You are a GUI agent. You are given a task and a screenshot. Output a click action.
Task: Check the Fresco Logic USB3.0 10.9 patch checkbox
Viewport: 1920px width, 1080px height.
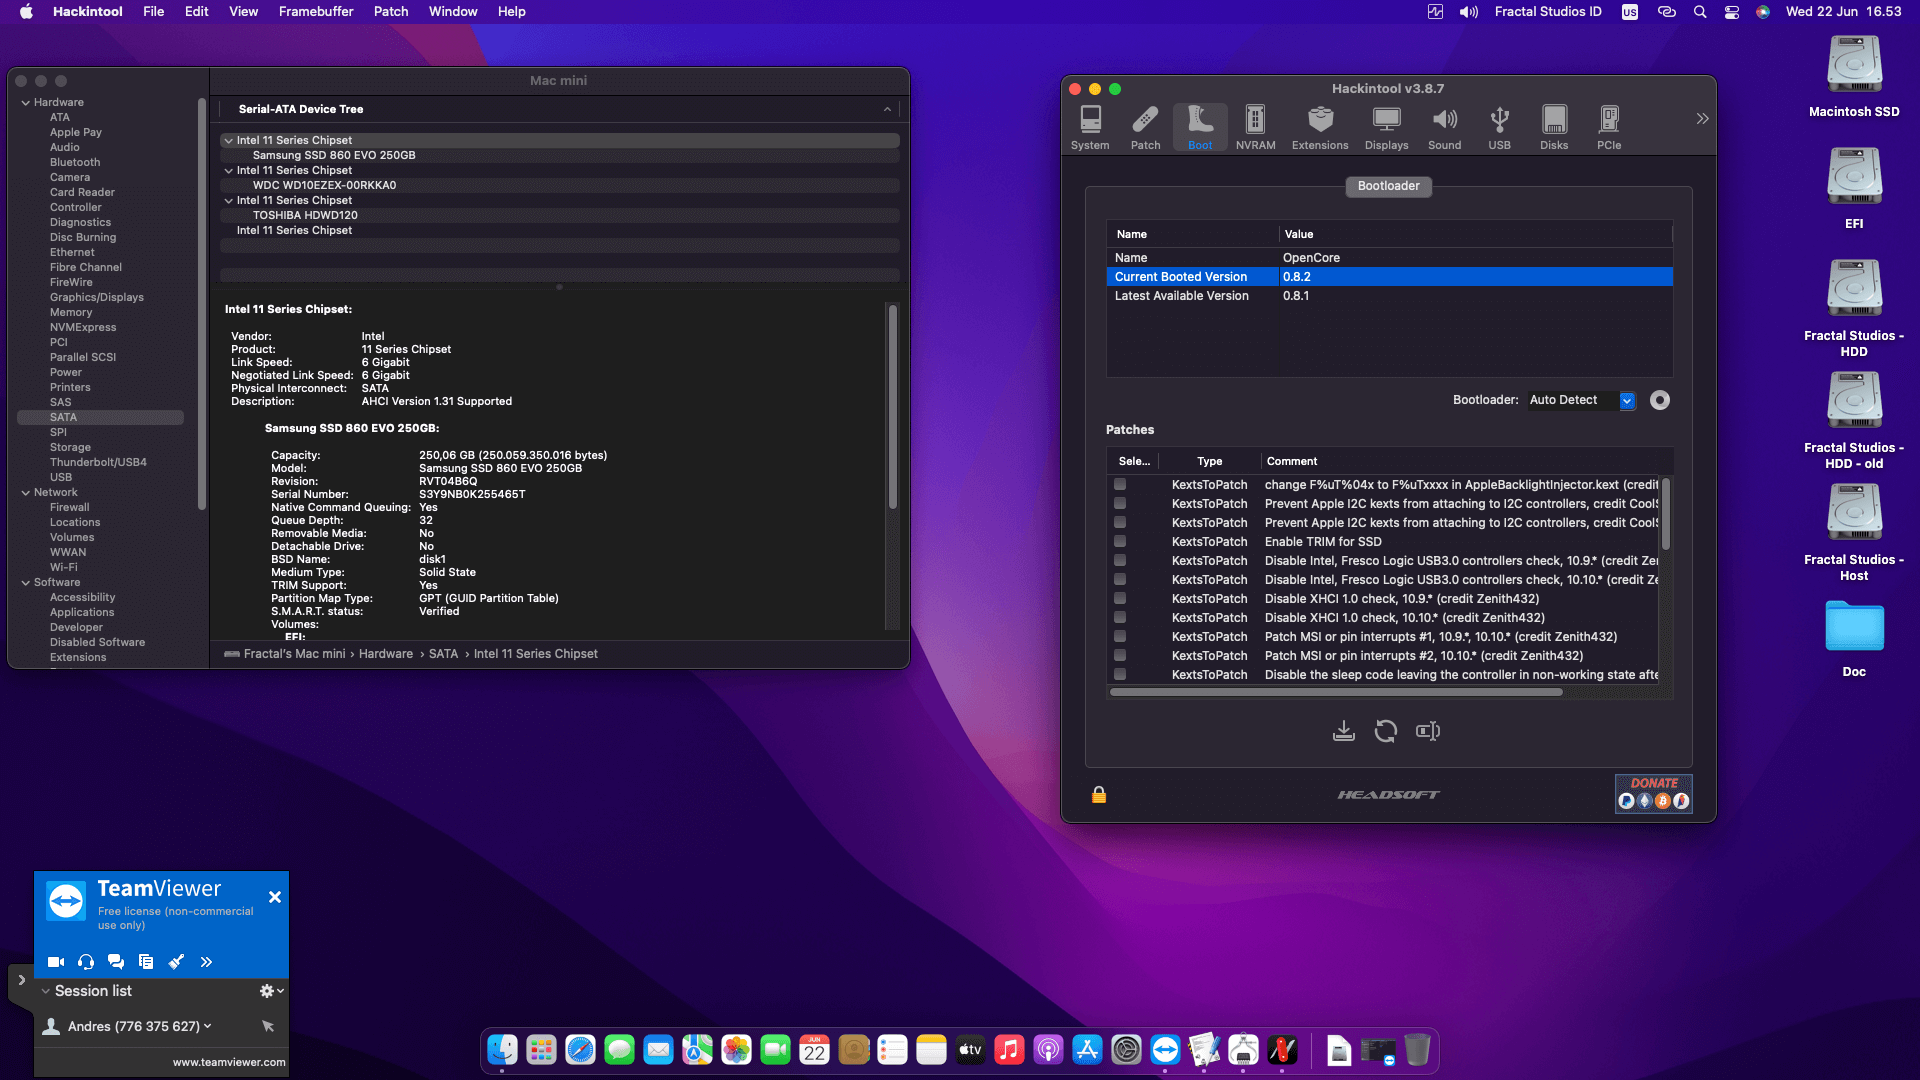[x=1120, y=561]
